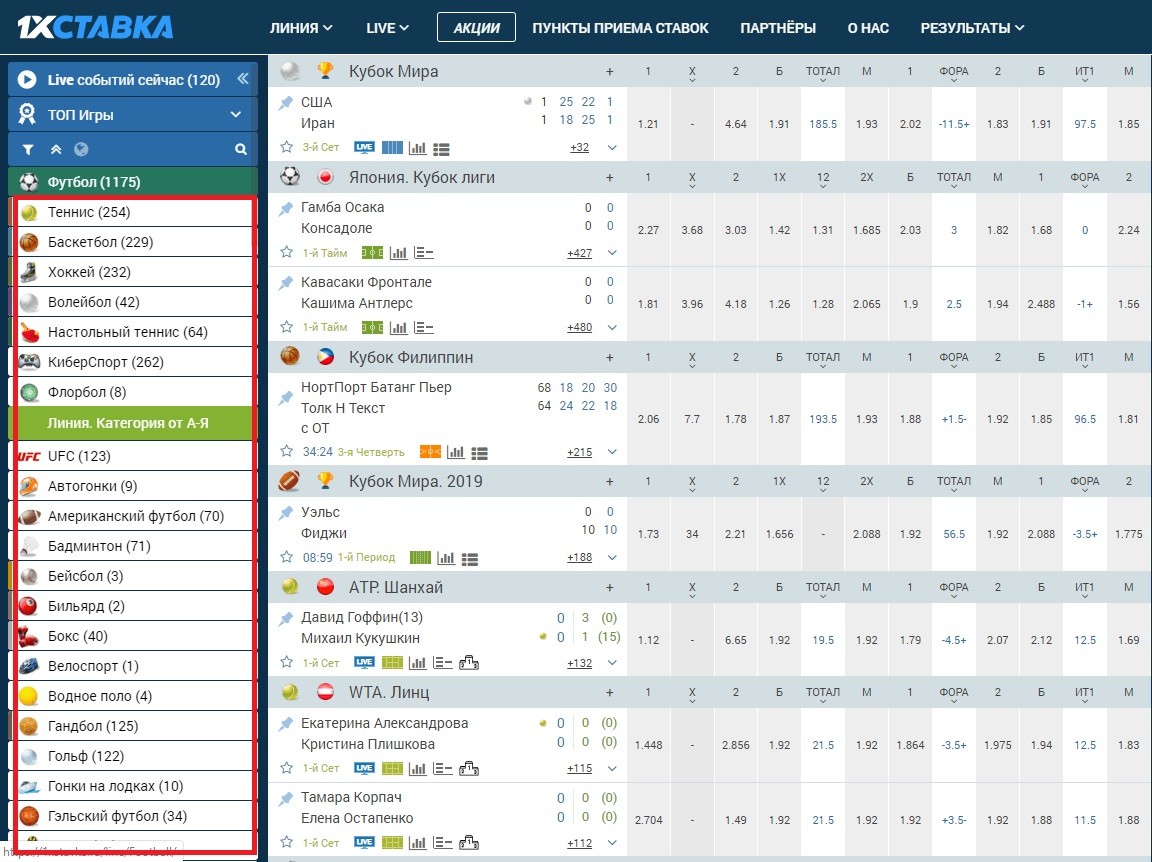
Task: Click China flag beside ATP. Шанхай
Action: point(325,586)
